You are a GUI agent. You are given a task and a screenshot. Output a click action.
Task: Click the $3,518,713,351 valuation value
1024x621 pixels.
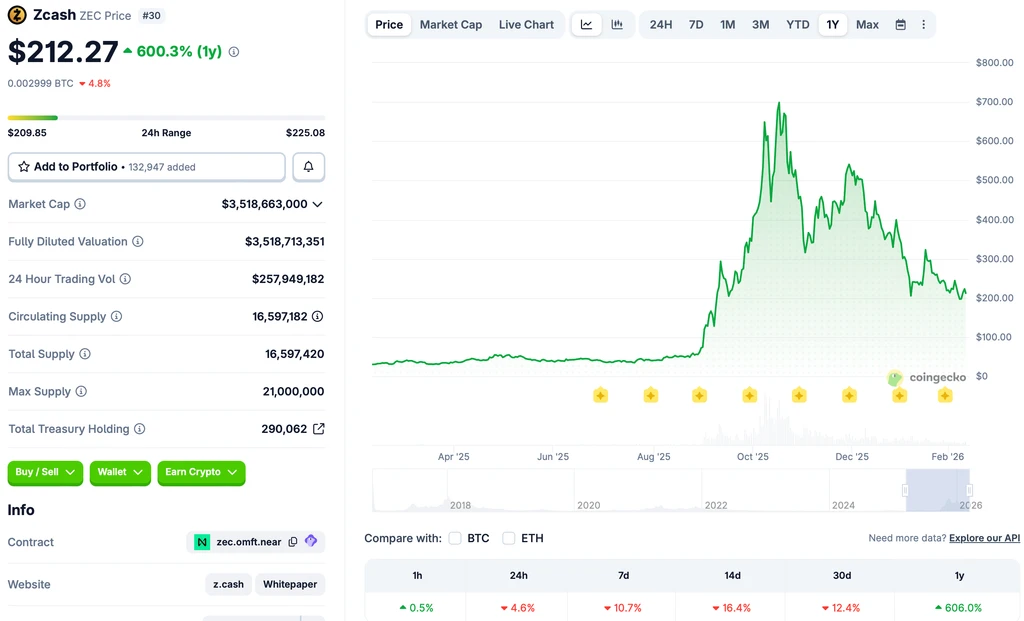tap(285, 242)
